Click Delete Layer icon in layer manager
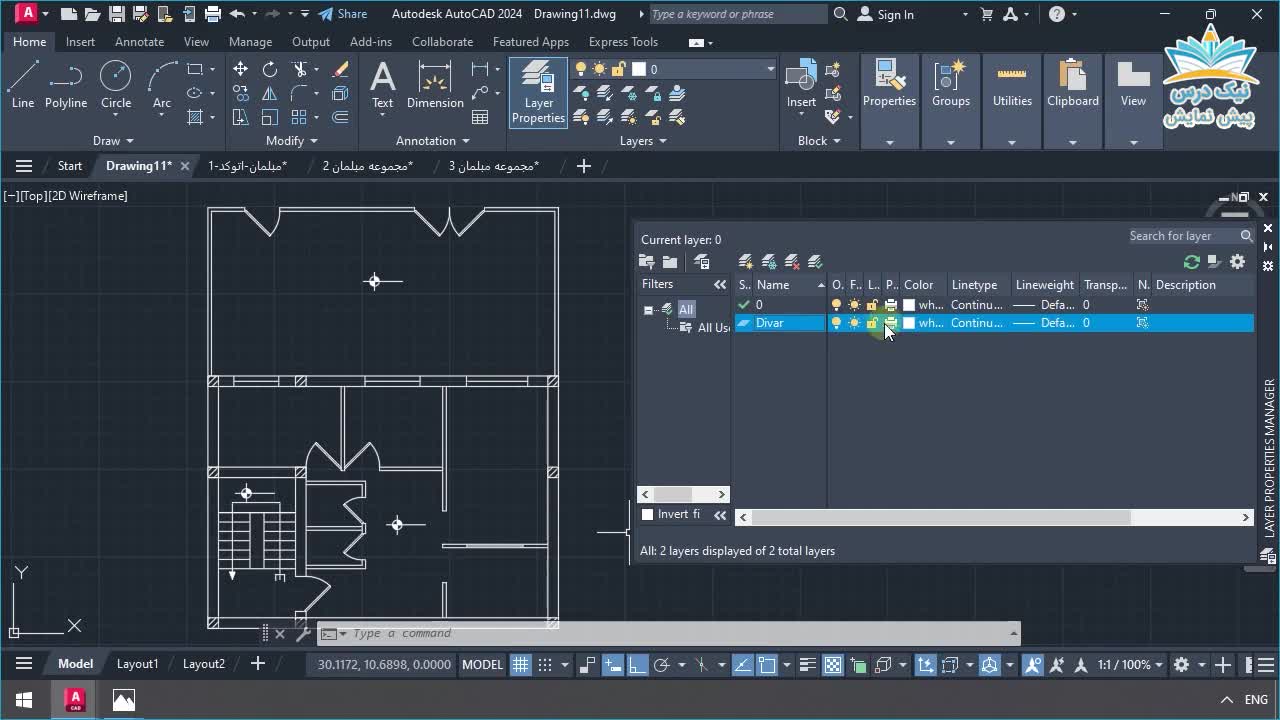This screenshot has height=720, width=1280. click(792, 262)
